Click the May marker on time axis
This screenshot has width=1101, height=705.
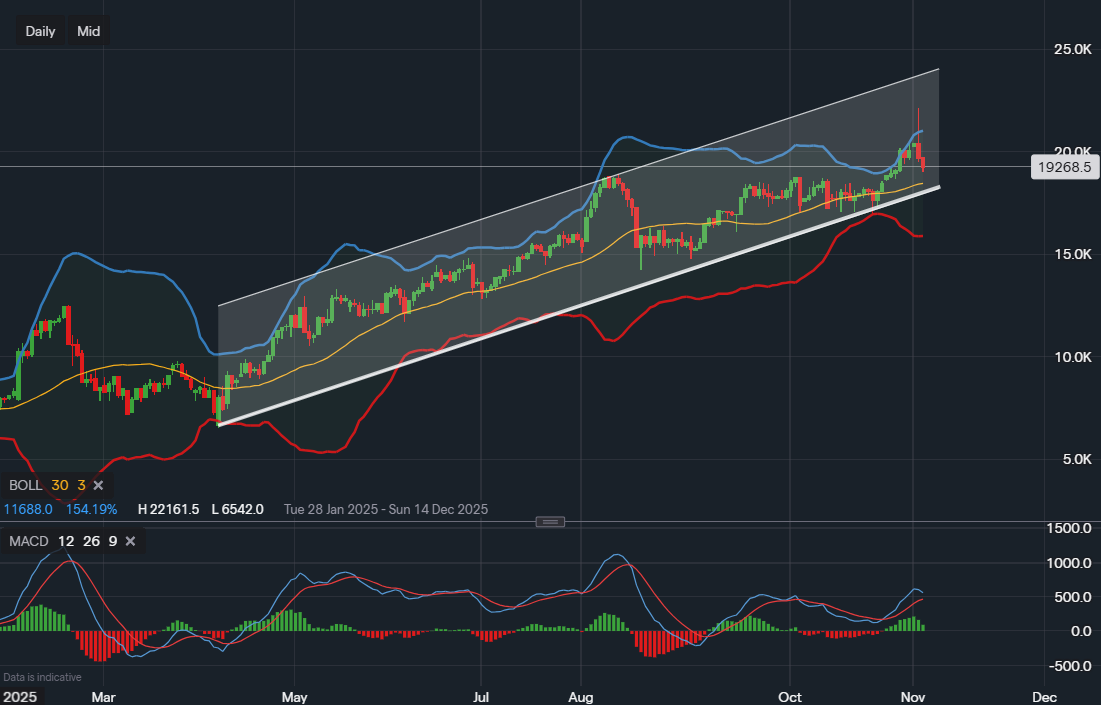click(x=294, y=696)
